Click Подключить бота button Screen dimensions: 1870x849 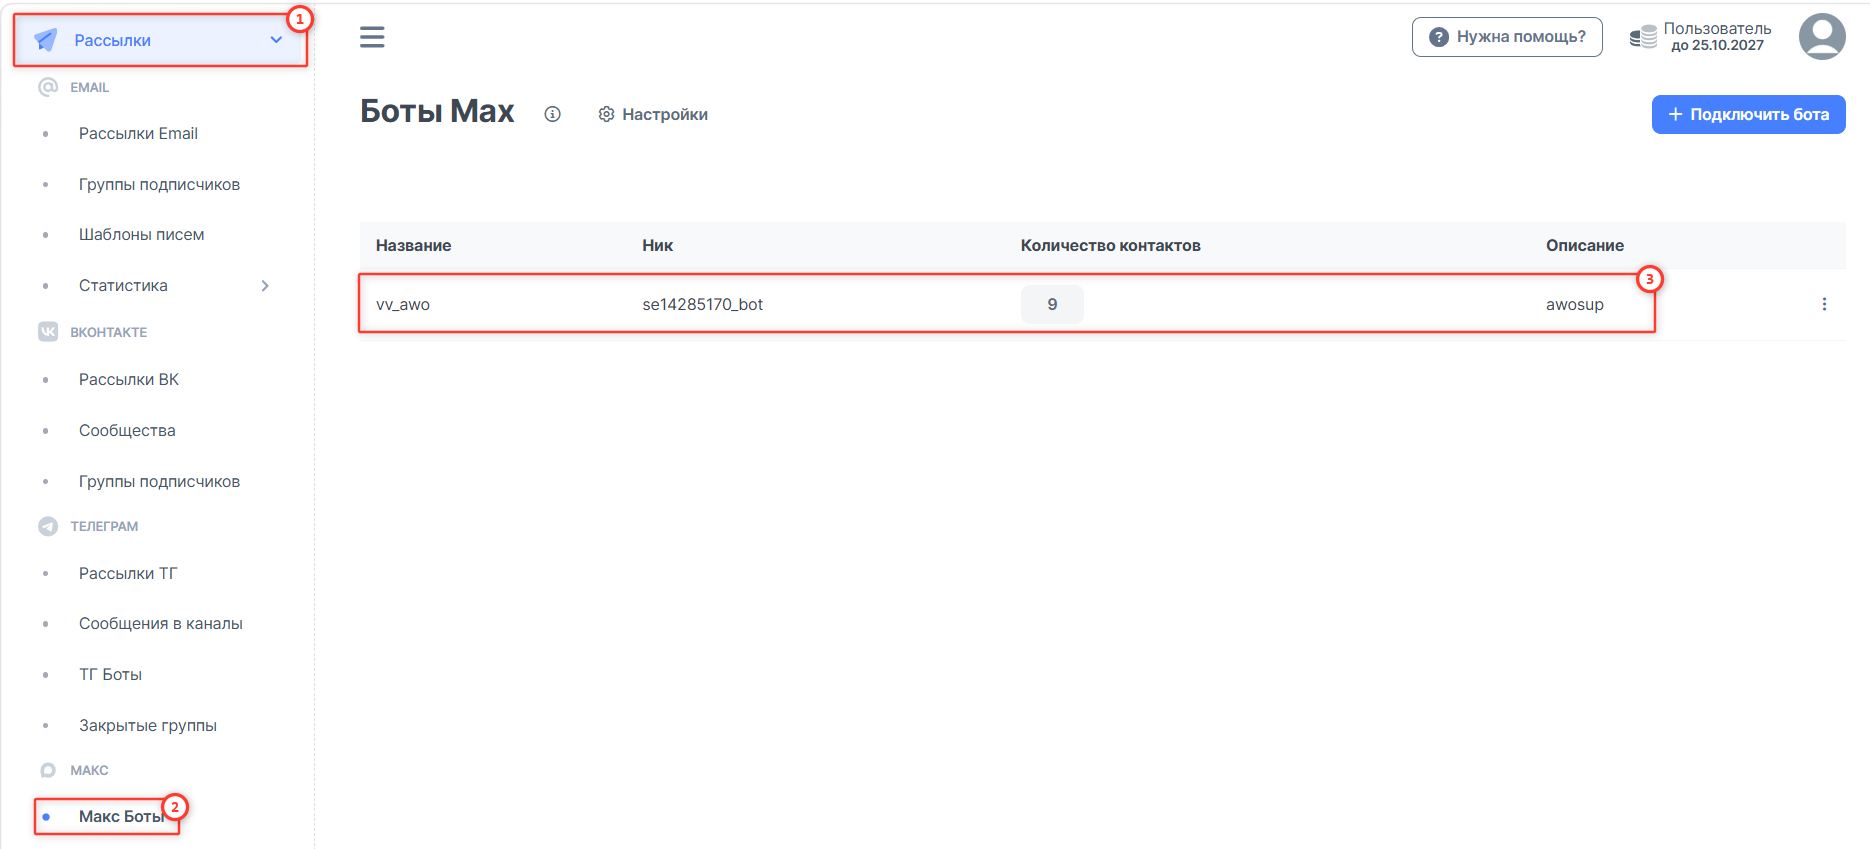coord(1748,114)
